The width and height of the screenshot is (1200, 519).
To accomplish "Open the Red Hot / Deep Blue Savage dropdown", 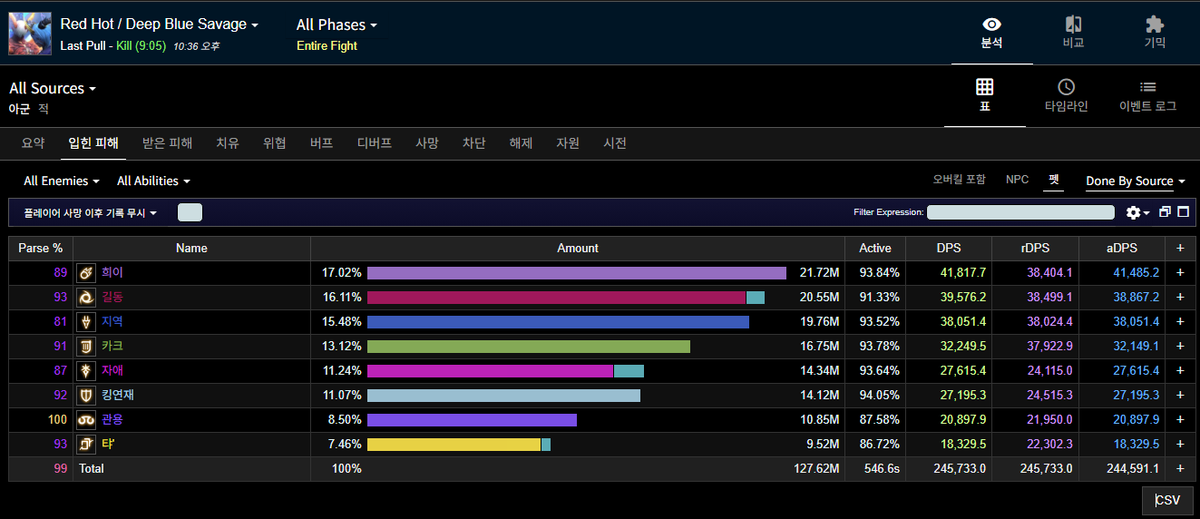I will [x=159, y=24].
